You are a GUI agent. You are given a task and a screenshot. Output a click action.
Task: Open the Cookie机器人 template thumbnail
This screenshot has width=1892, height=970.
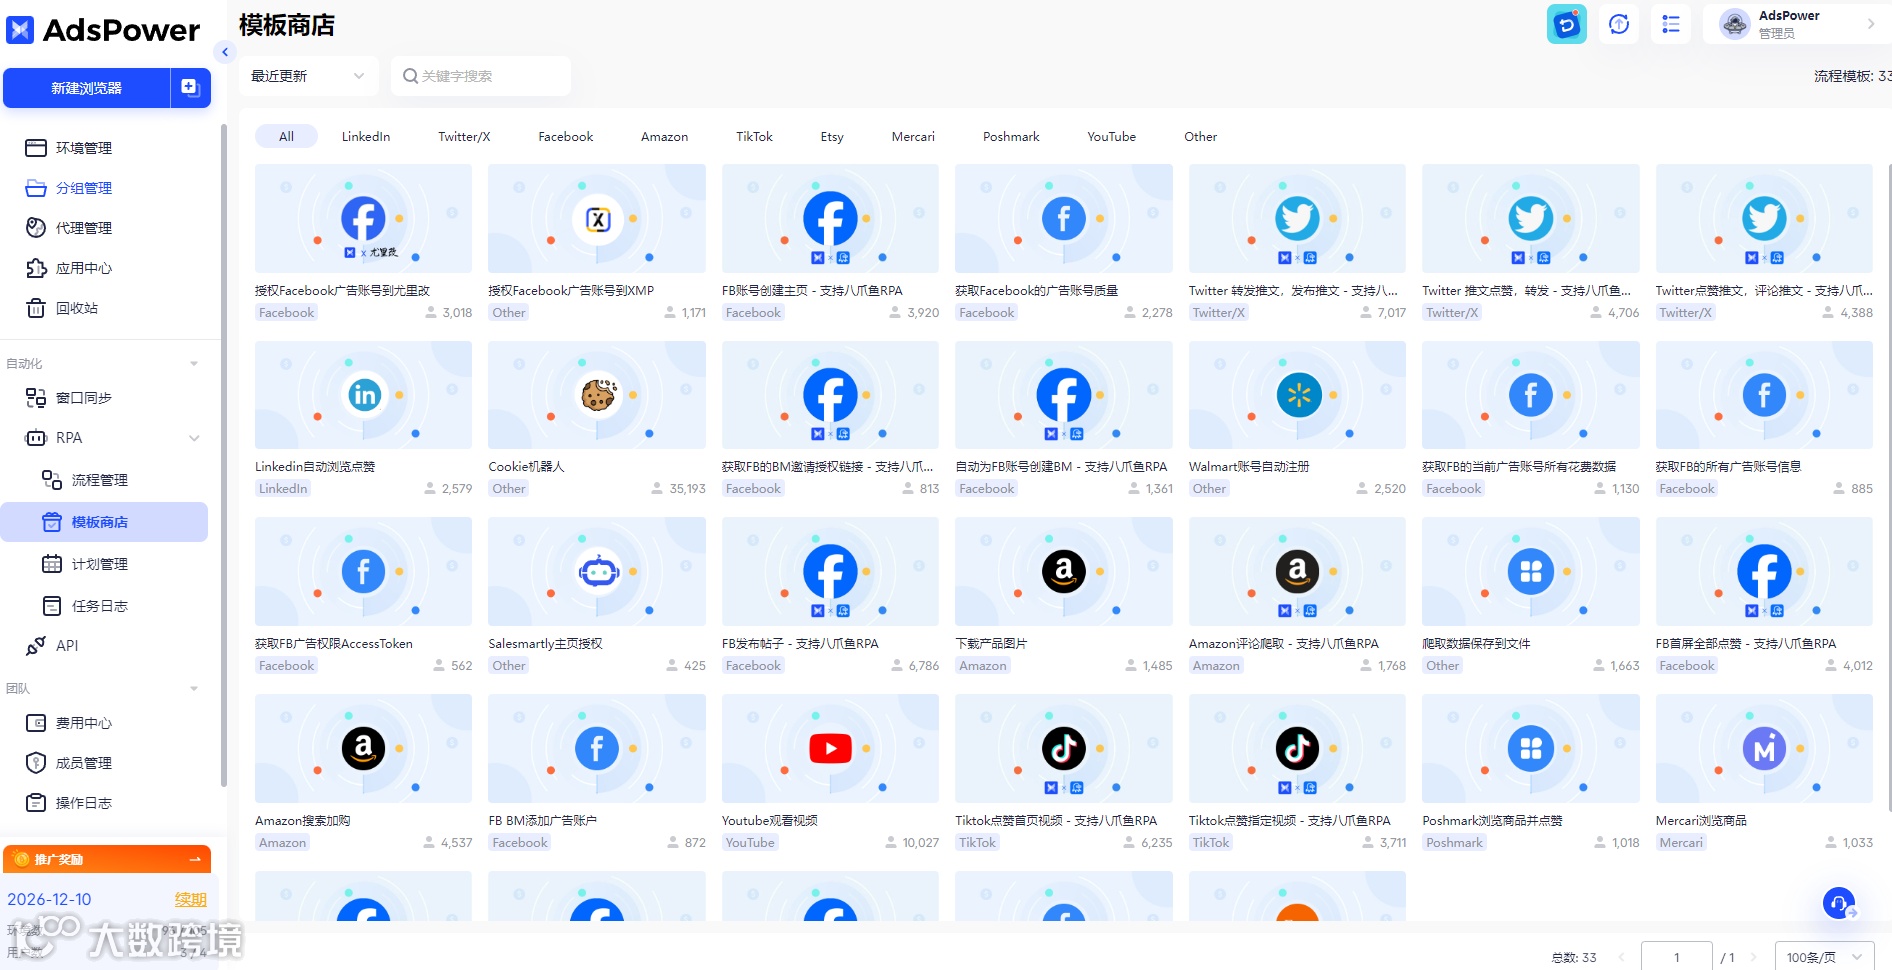click(597, 395)
